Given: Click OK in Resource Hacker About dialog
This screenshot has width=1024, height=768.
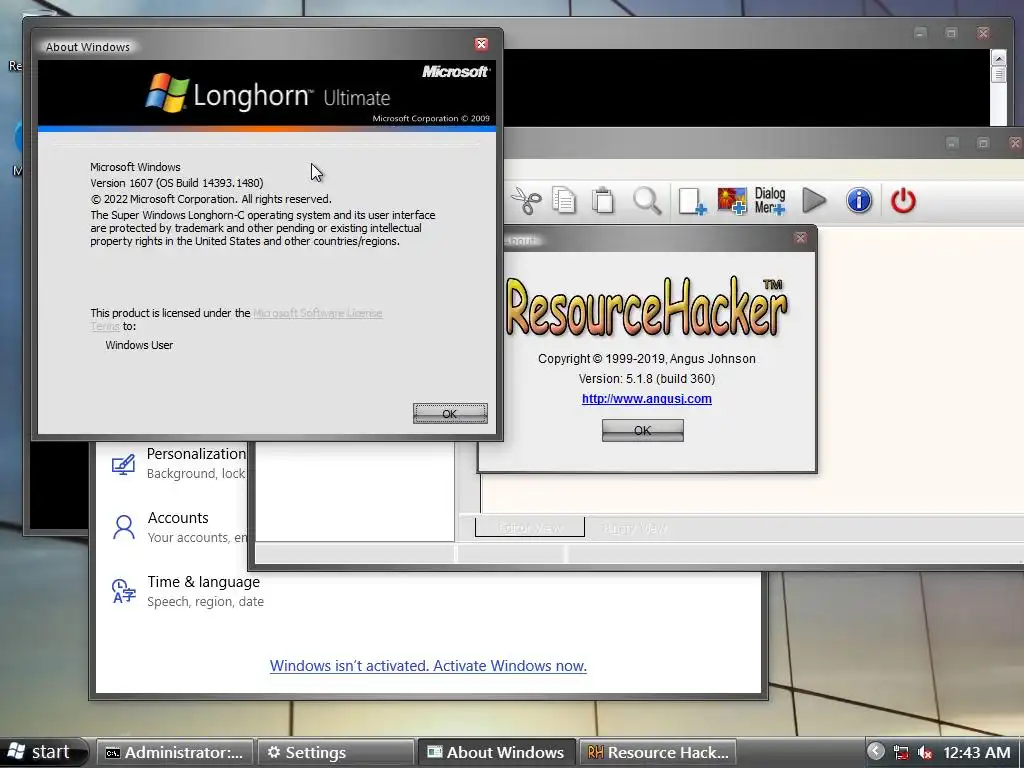Looking at the screenshot, I should tap(643, 430).
